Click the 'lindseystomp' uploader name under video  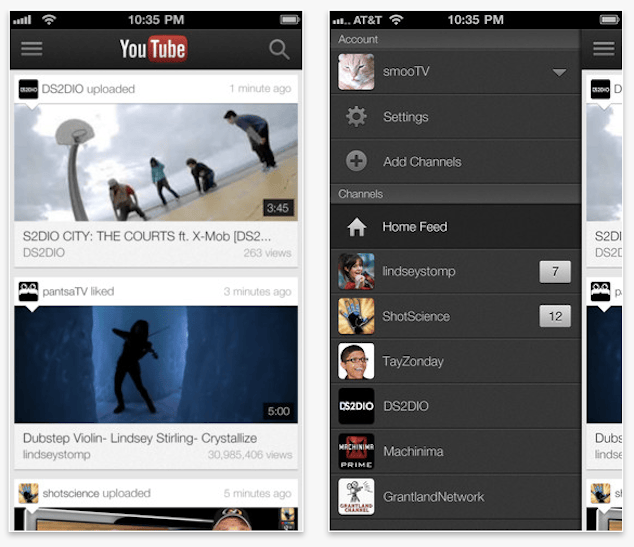coord(57,455)
